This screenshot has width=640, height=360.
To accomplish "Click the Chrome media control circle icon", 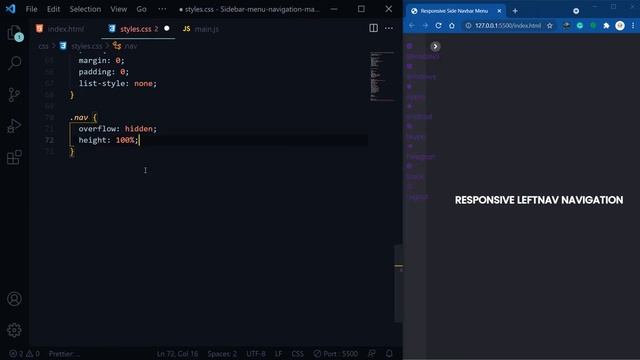I will [x=576, y=11].
